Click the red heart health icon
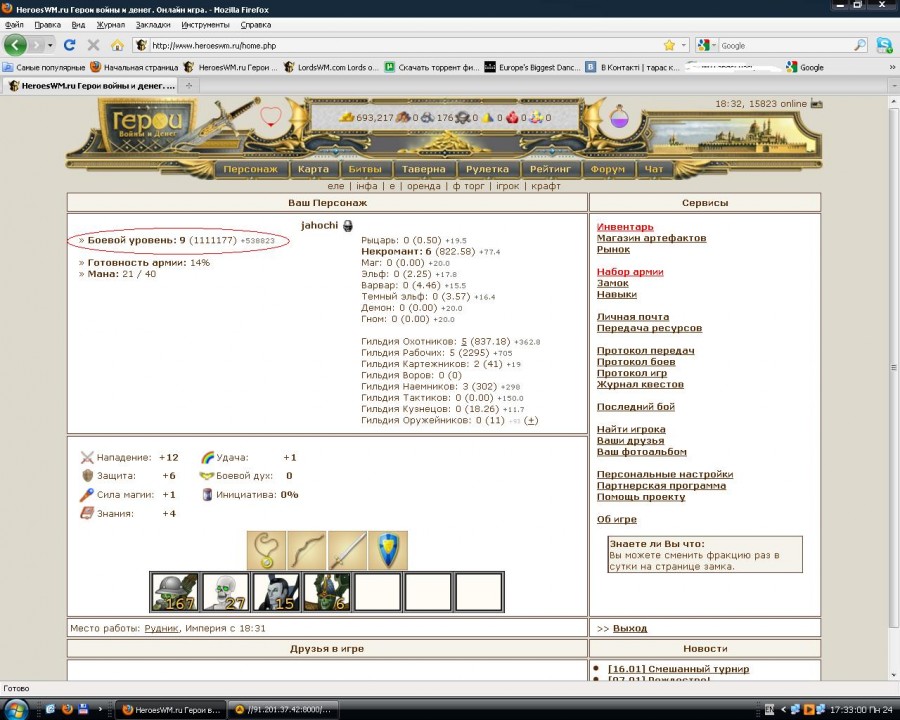 (x=270, y=116)
